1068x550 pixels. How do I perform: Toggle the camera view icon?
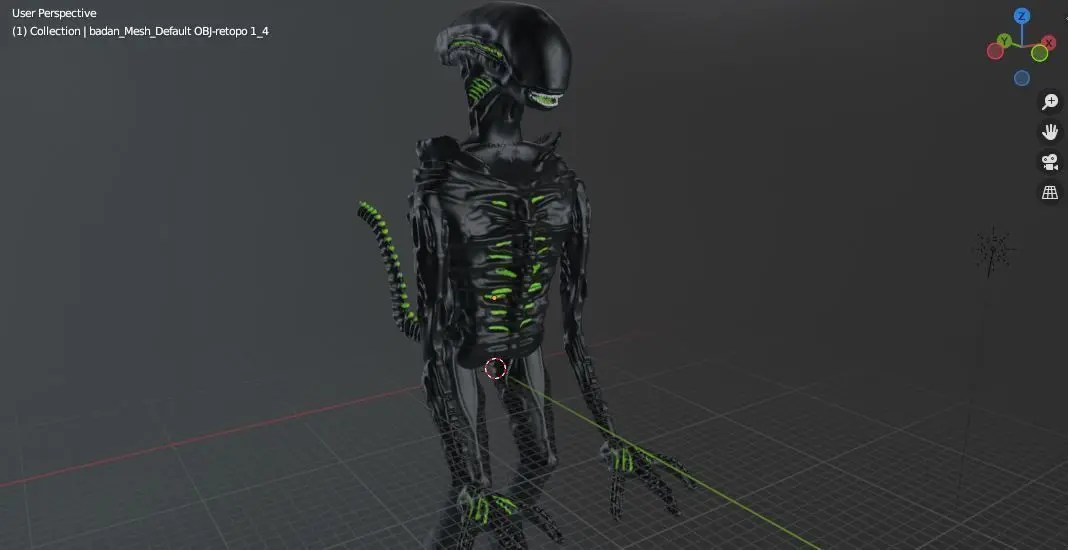(x=1050, y=162)
